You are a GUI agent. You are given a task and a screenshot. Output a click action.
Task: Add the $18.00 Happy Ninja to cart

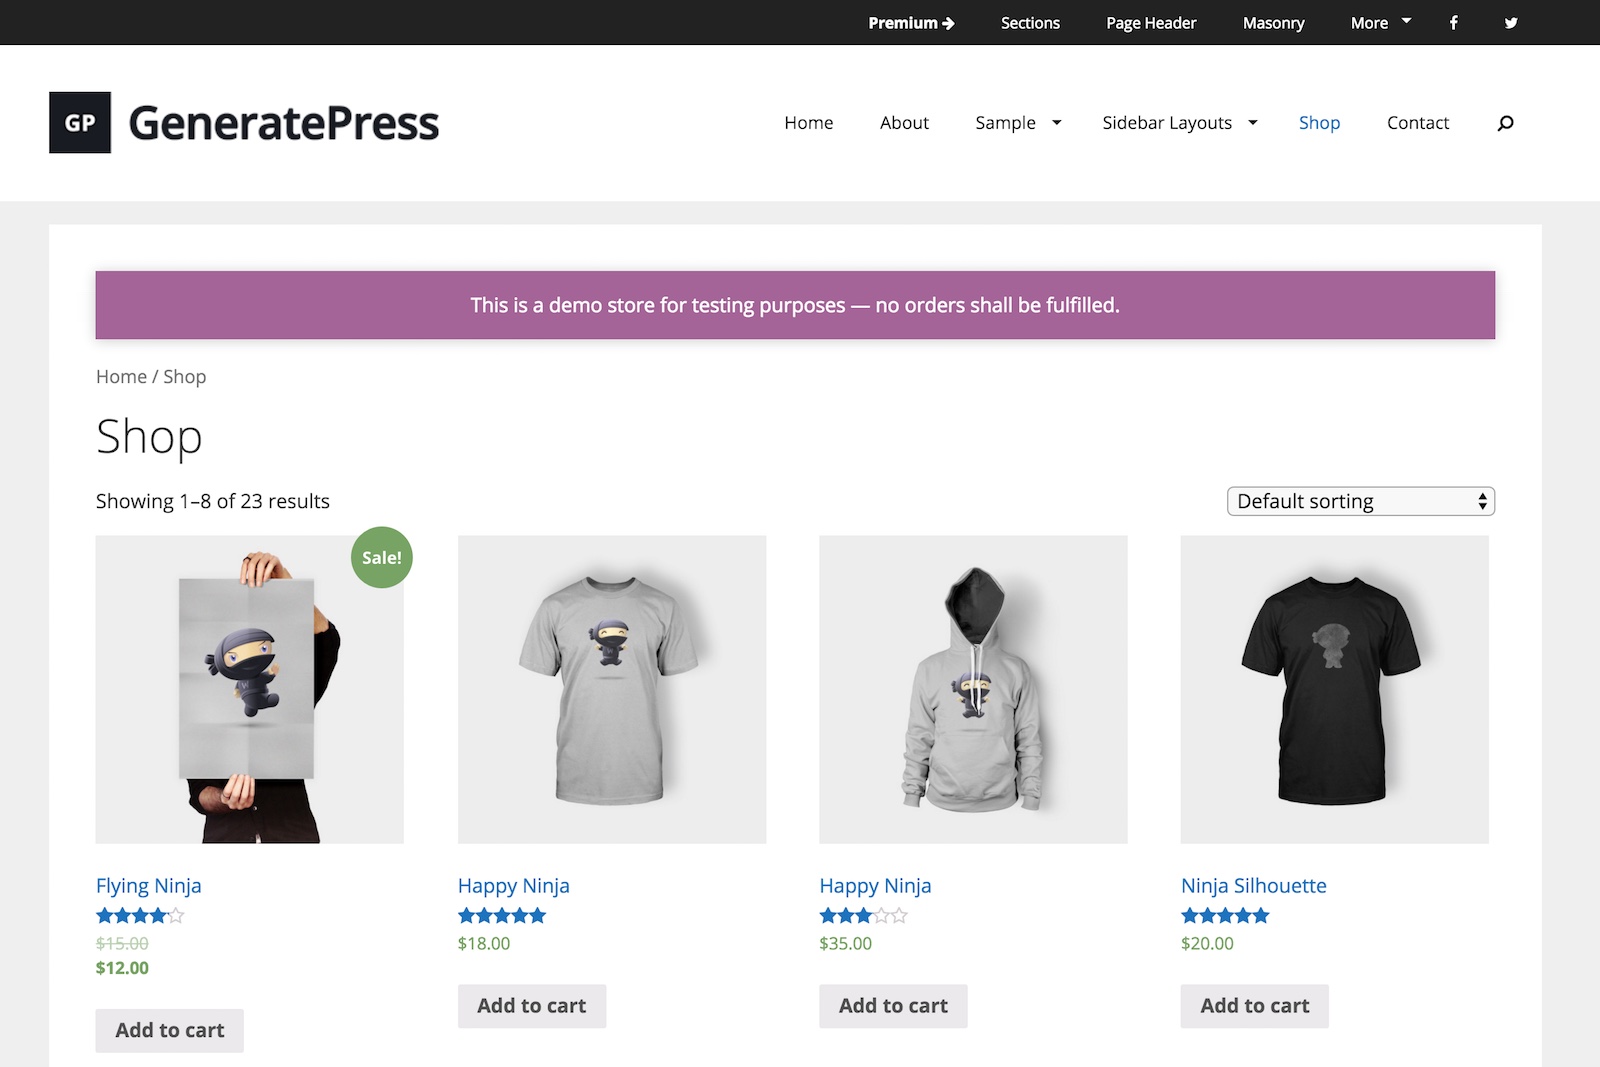point(532,1006)
